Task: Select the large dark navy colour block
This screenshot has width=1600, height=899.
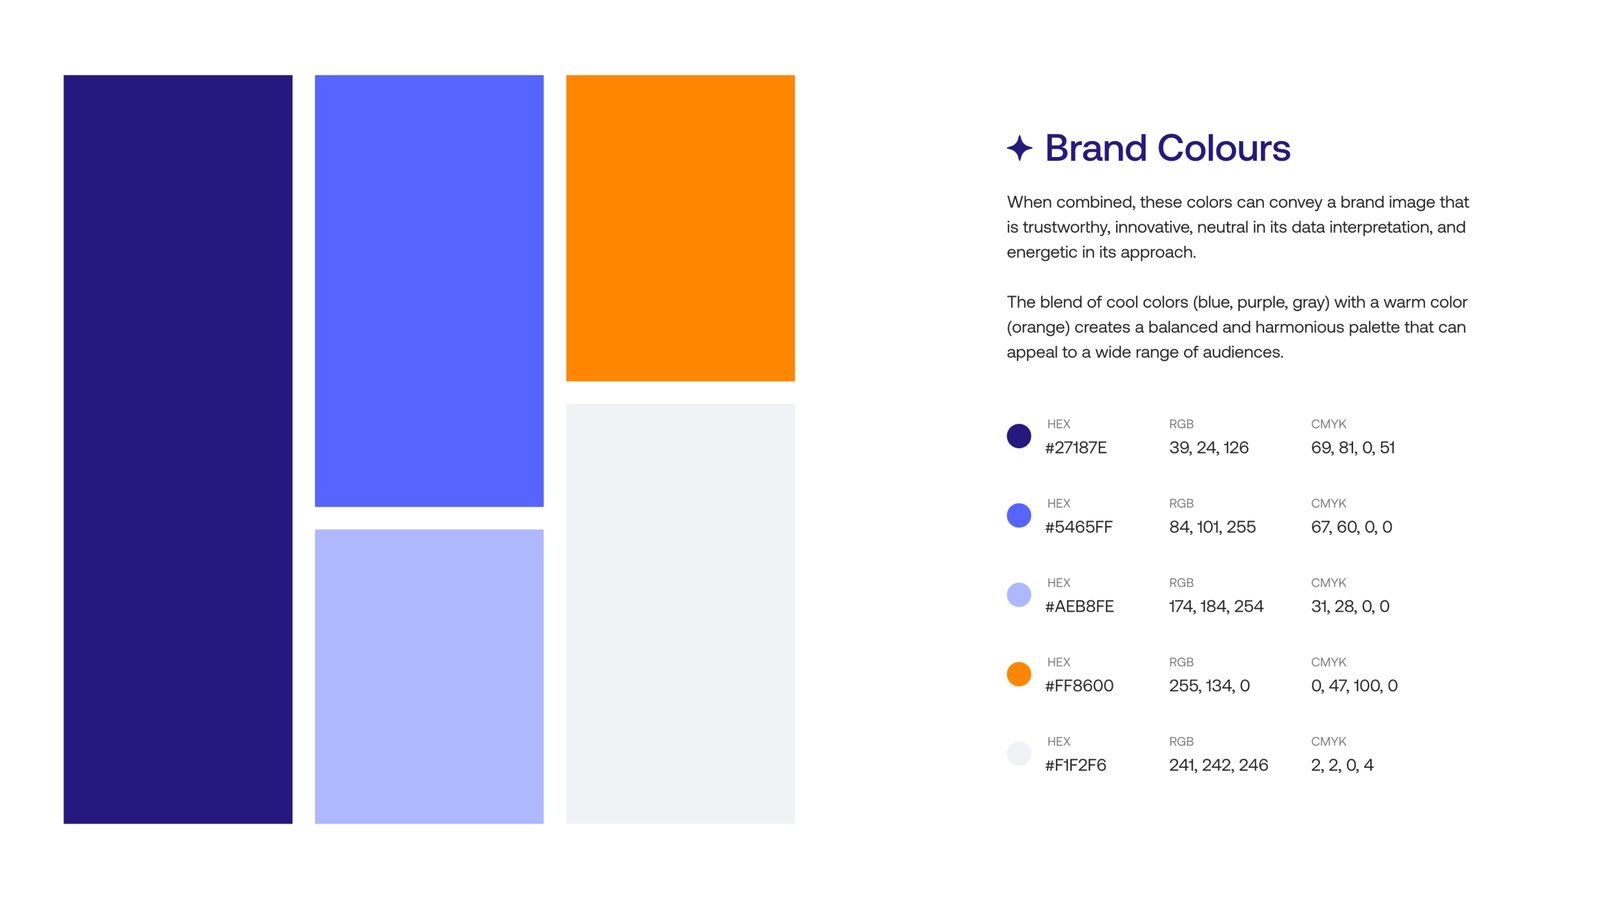Action: (x=178, y=449)
